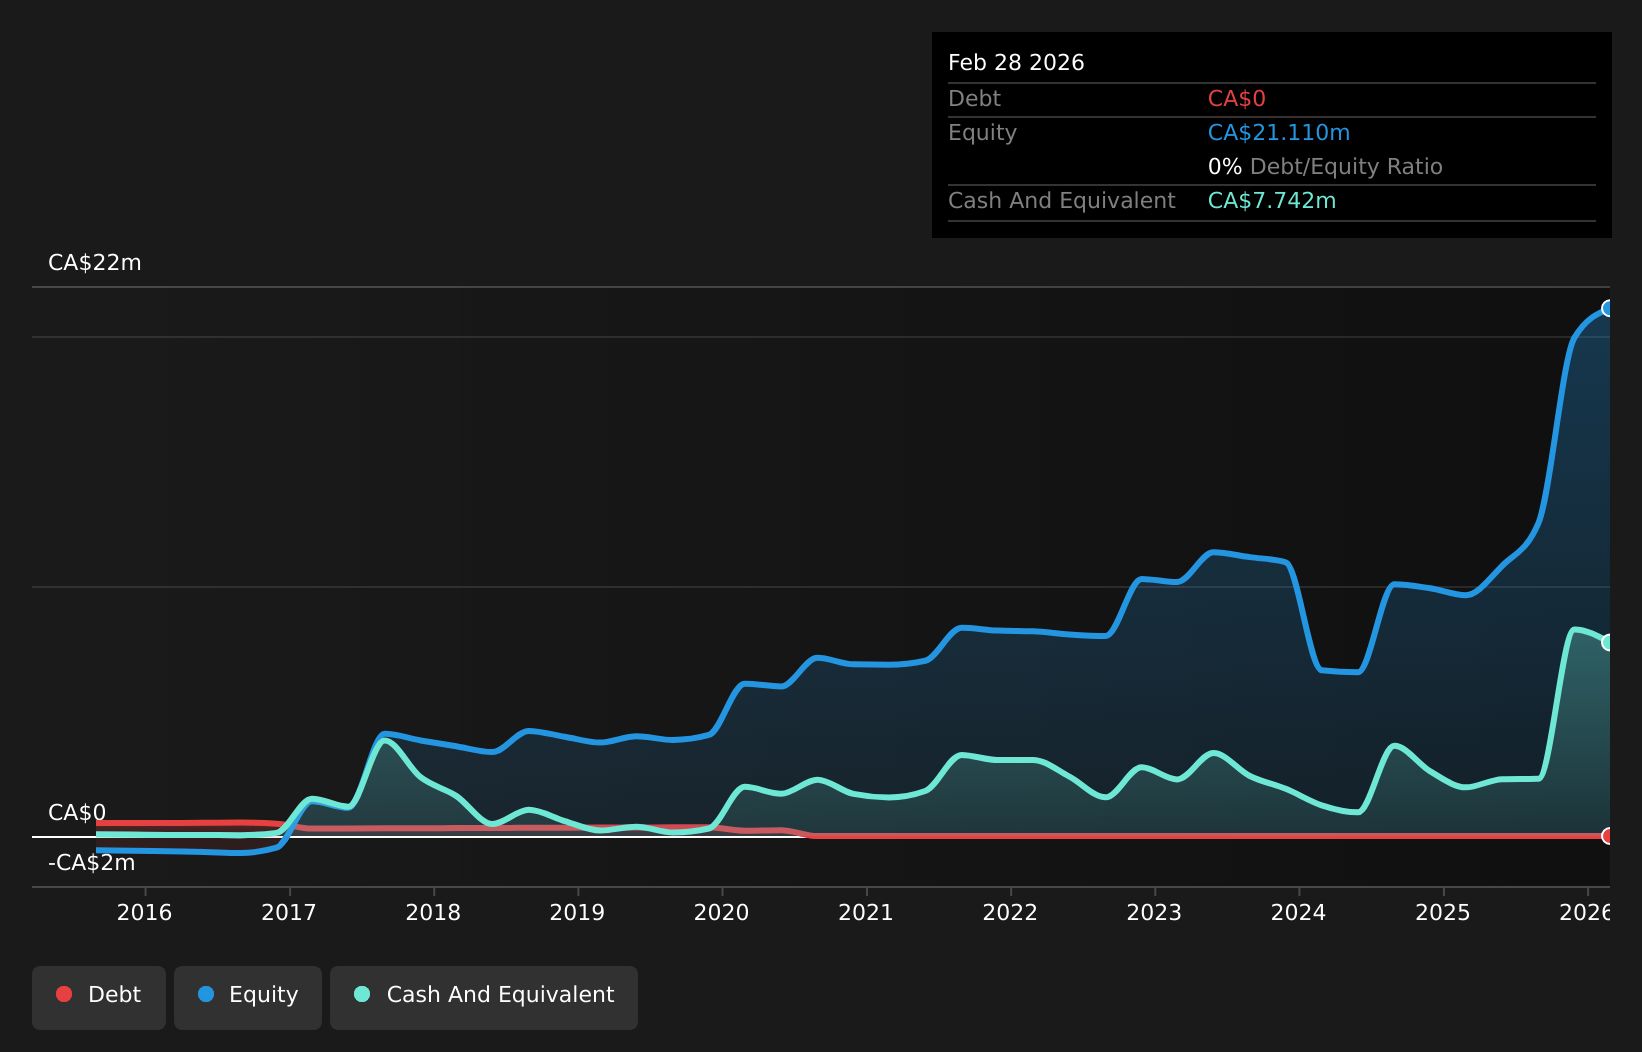Screen dimensions: 1642x1052
Task: Click the 2016 x-axis label
Action: 145,912
